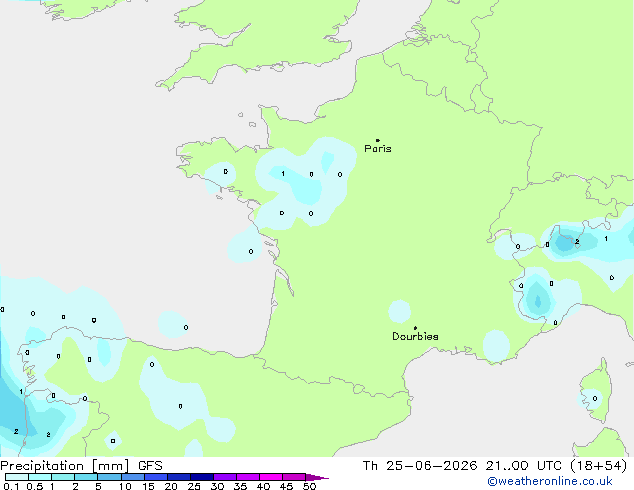
Task: Select the 5–10 mm legend color swatch
Action: (109, 477)
